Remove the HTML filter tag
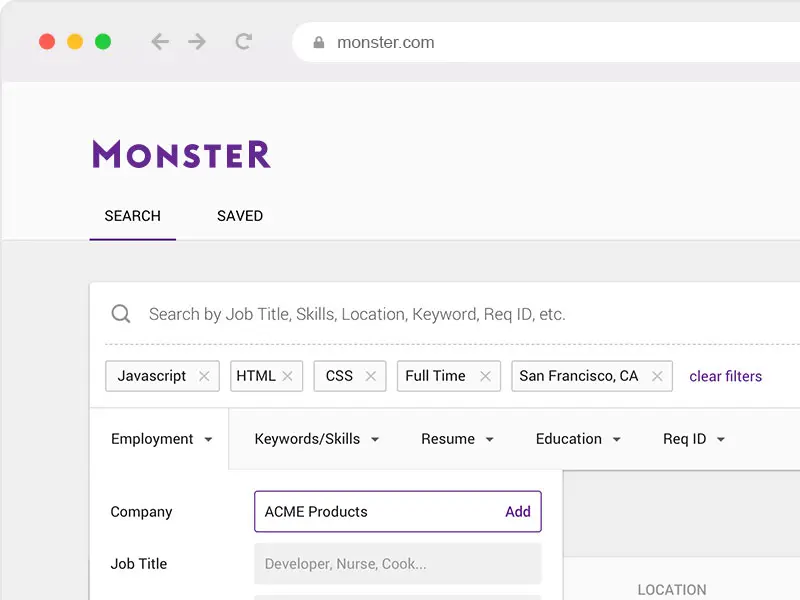This screenshot has height=600, width=800. pyautogui.click(x=287, y=376)
